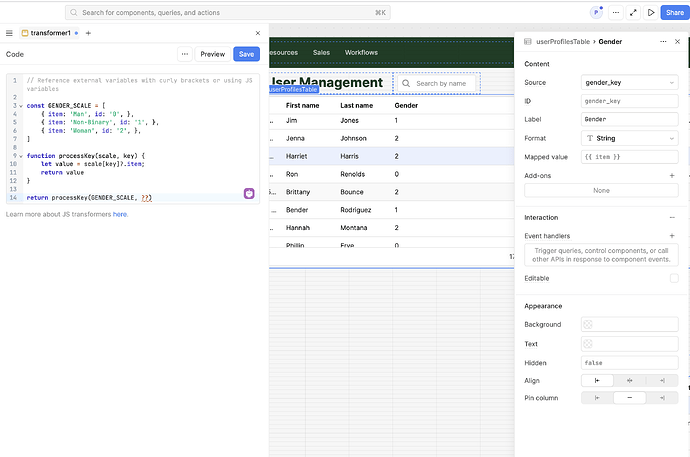The width and height of the screenshot is (690, 457).
Task: Click the Preview play icon in top bar
Action: (651, 12)
